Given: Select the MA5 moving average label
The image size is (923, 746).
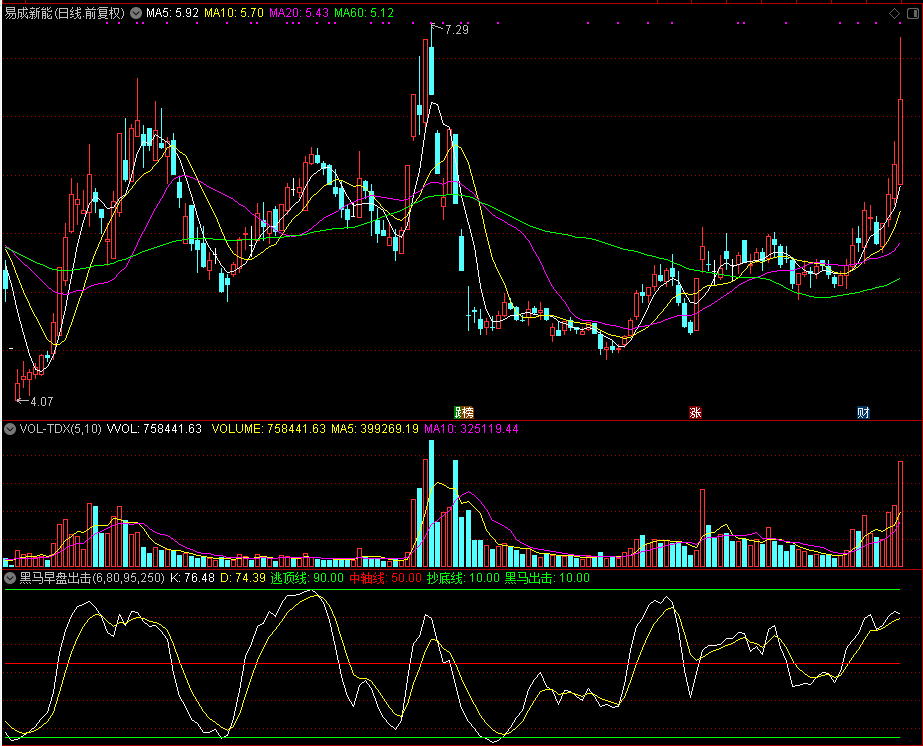Looking at the screenshot, I should pyautogui.click(x=170, y=14).
